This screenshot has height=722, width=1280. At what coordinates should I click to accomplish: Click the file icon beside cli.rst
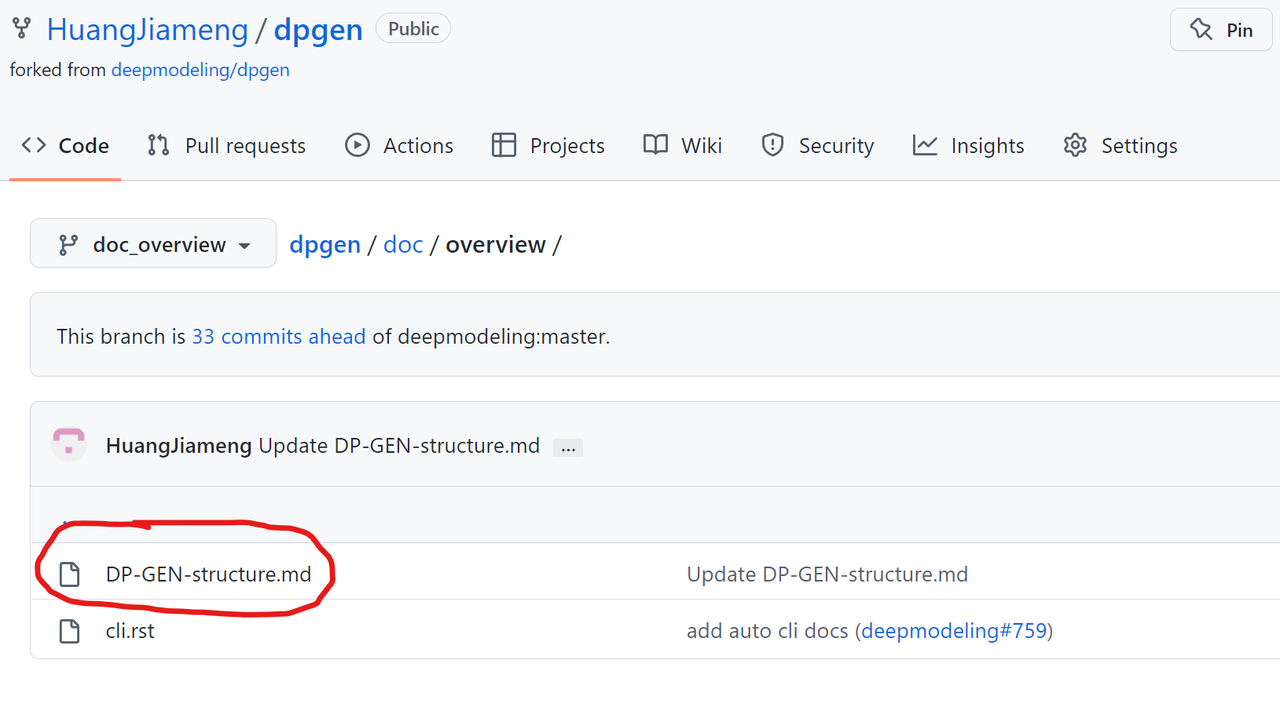69,631
